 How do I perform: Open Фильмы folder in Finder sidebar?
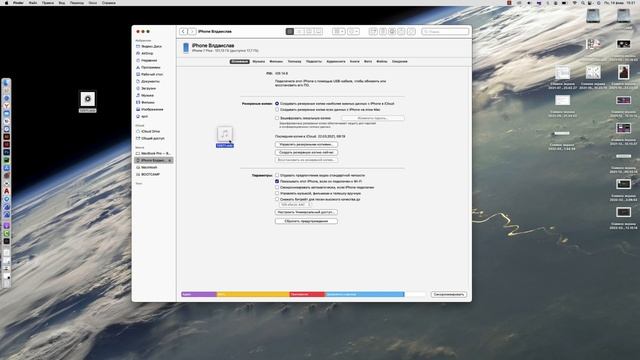click(x=148, y=102)
